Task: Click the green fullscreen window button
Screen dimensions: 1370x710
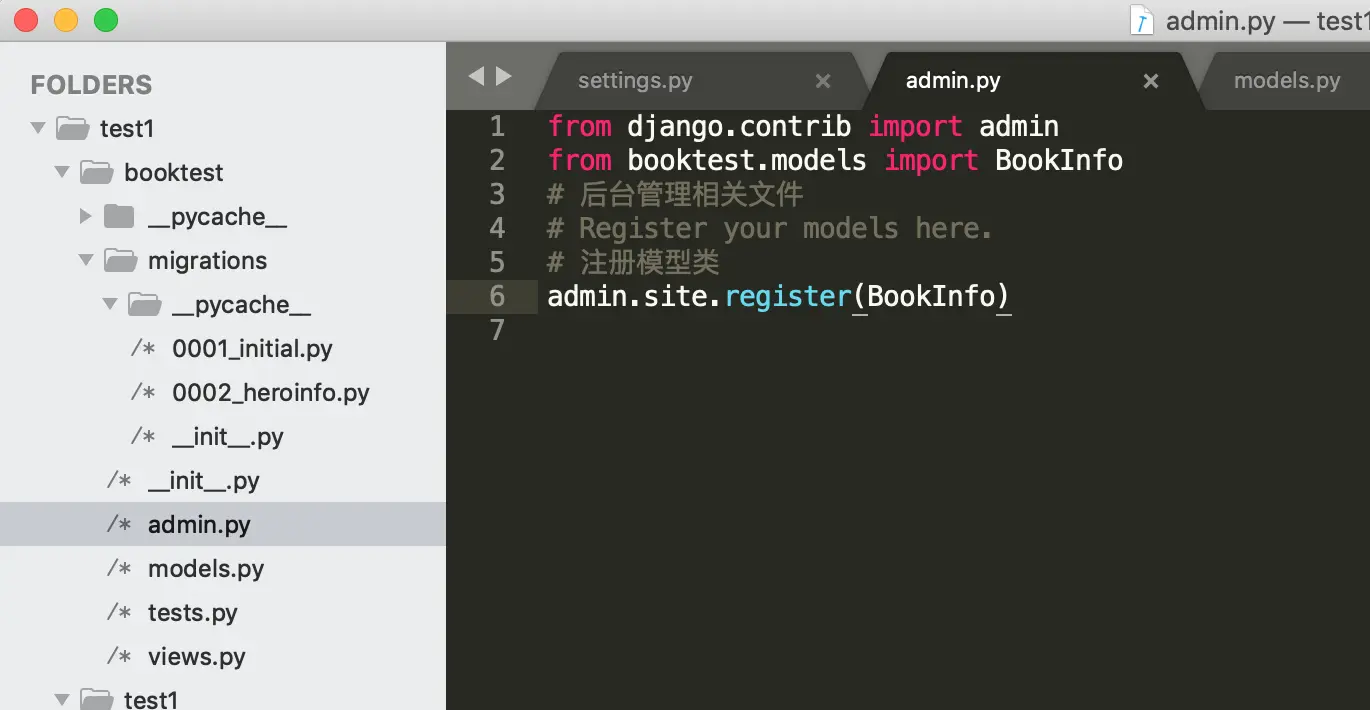Action: point(105,20)
